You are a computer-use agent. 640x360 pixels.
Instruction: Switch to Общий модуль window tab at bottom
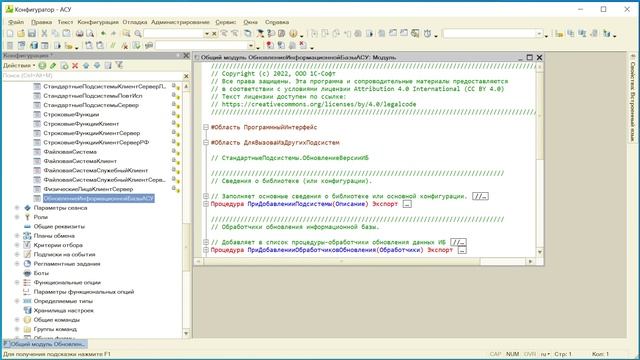(44, 344)
